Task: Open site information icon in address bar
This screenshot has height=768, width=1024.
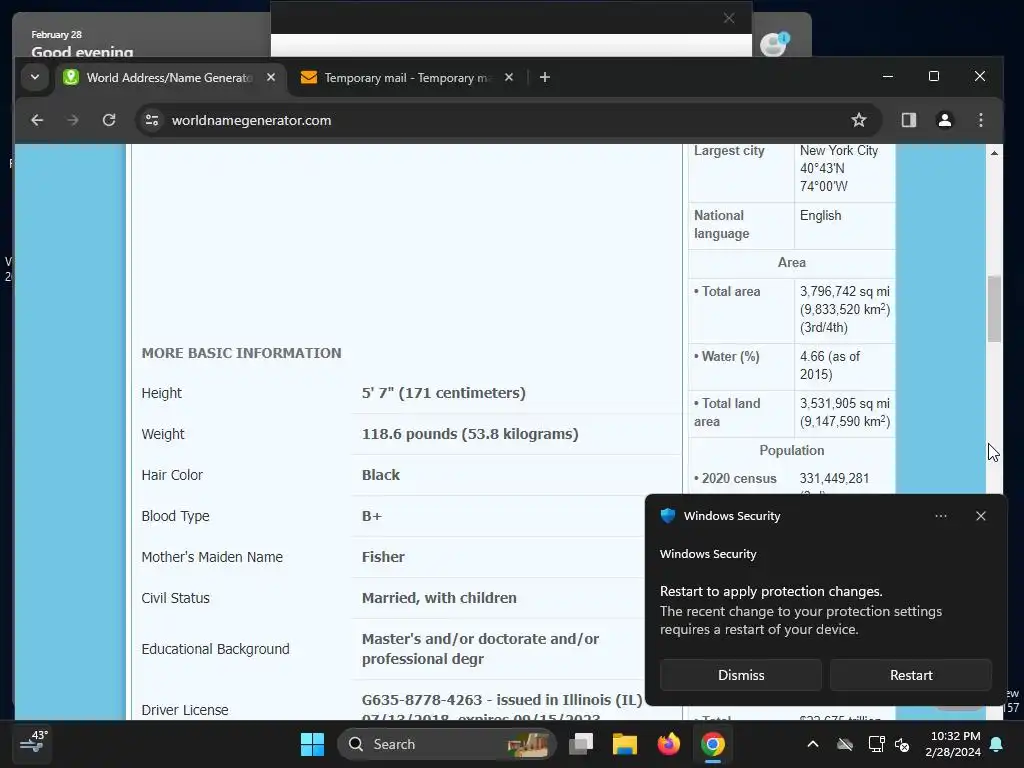Action: 152,120
